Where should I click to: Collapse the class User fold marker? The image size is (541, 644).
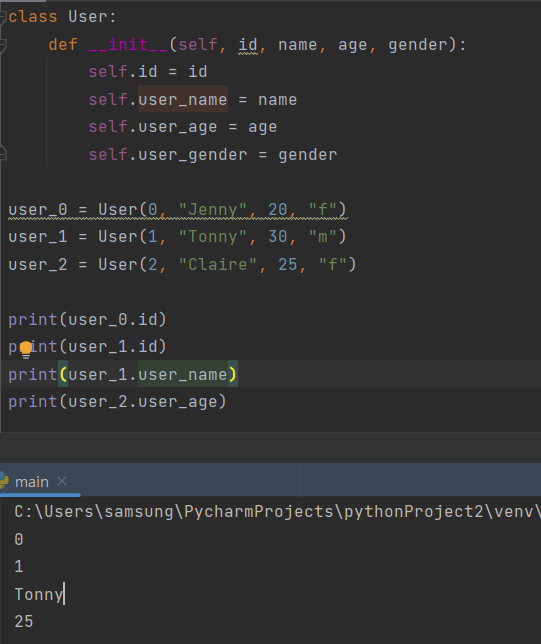2,17
